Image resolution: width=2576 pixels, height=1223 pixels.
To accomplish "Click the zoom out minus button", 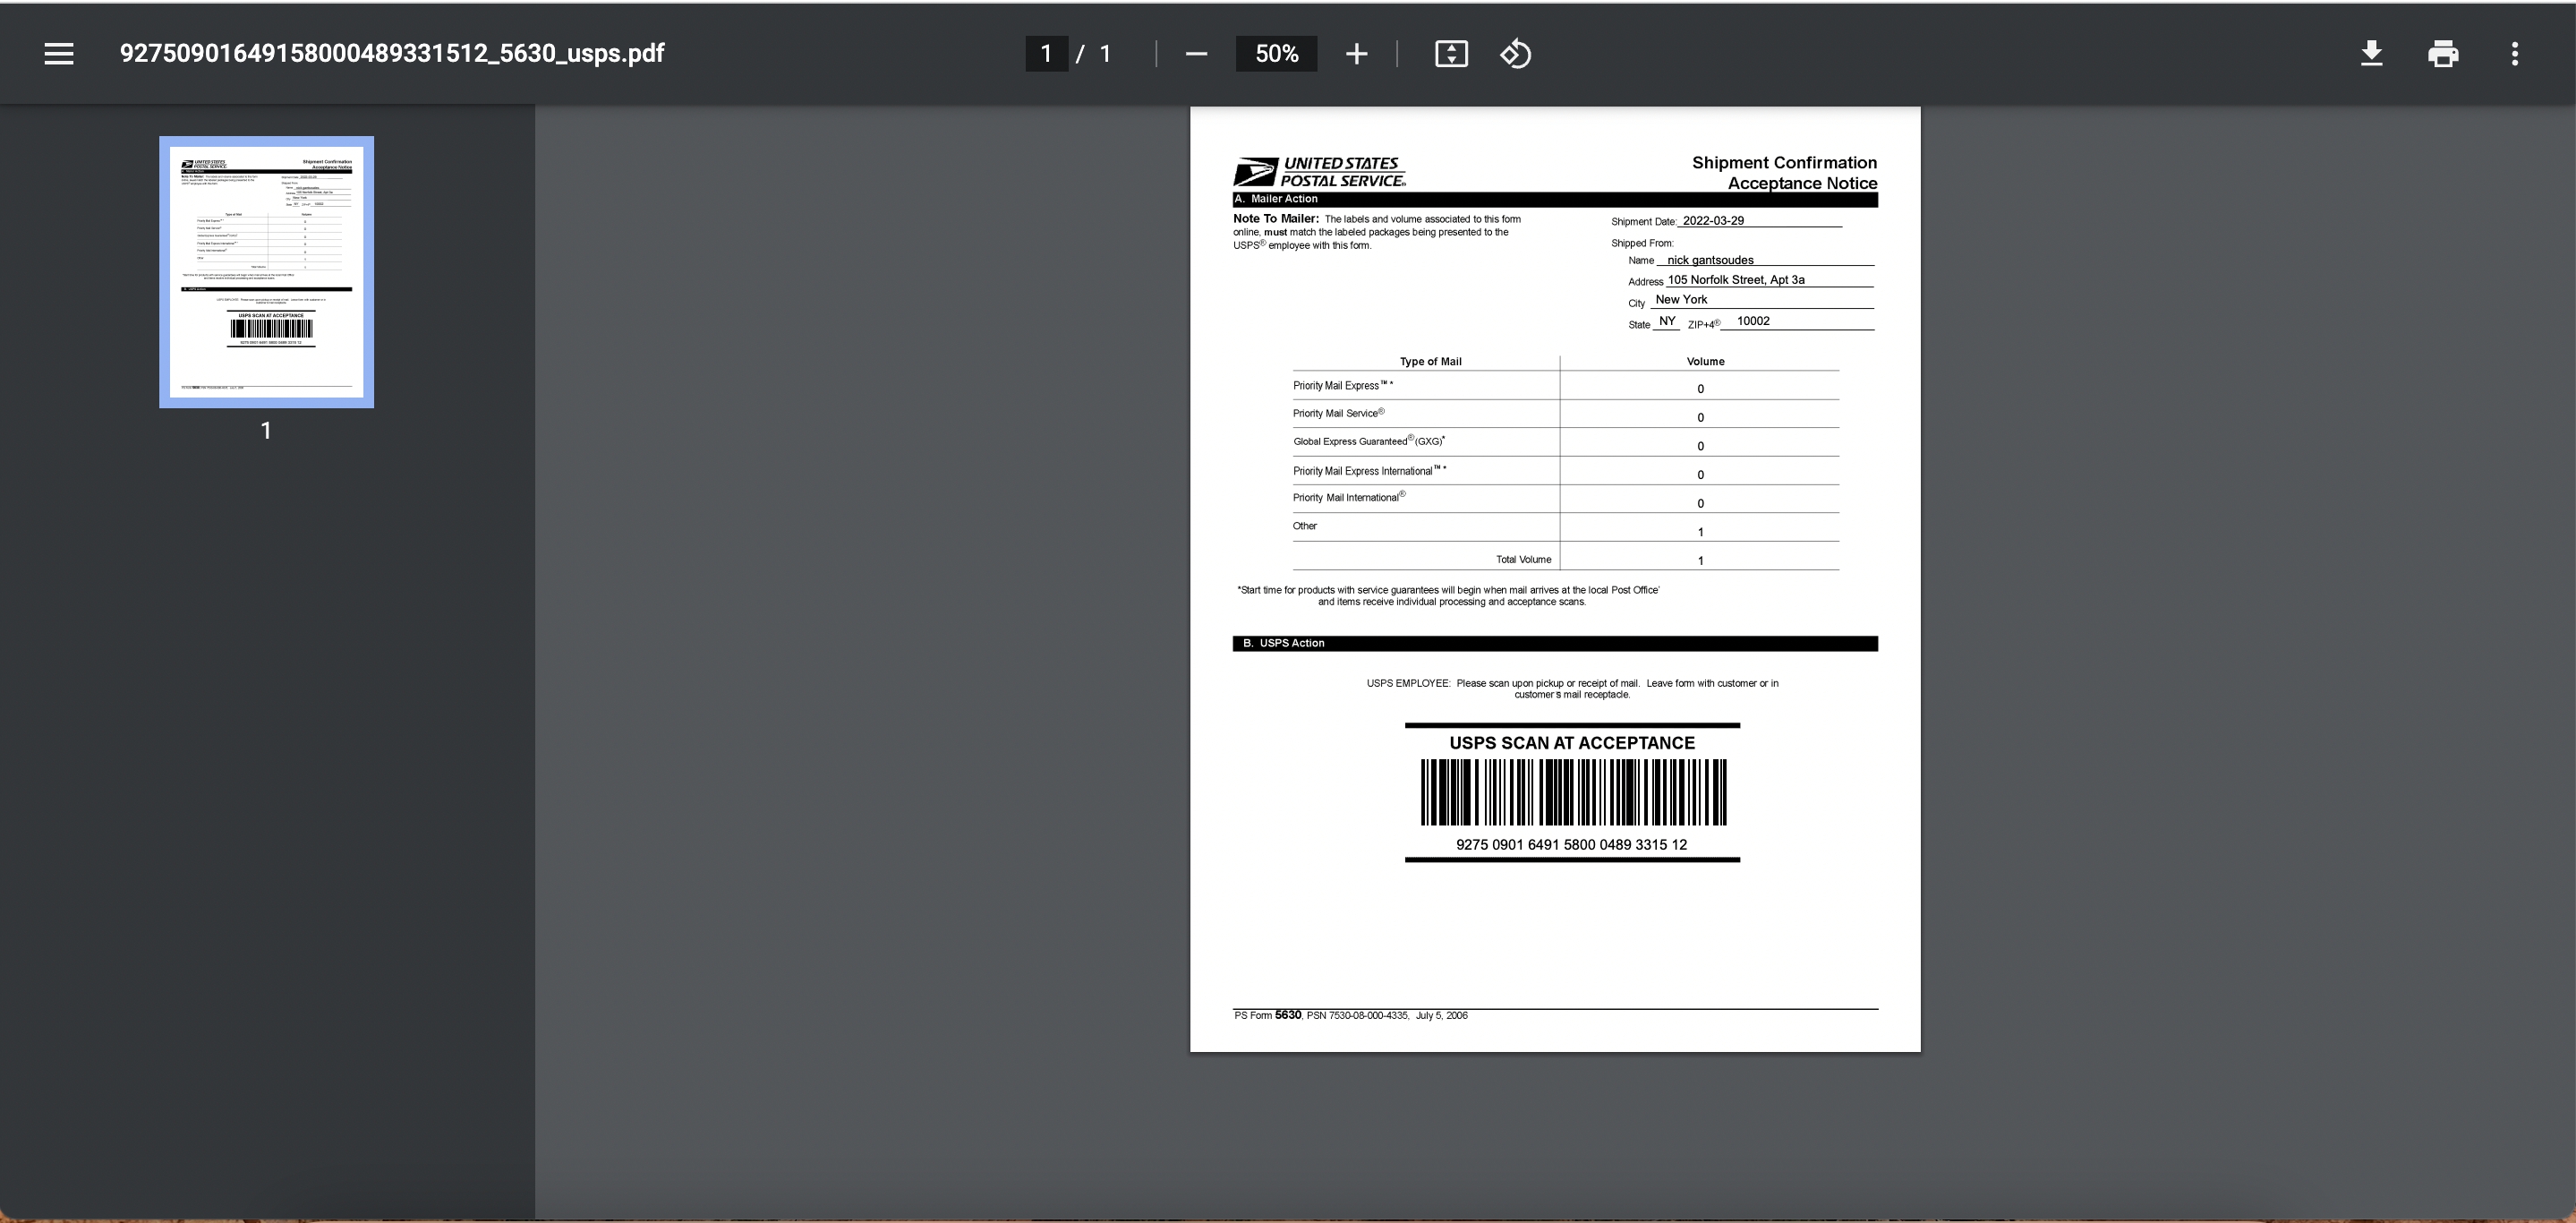I will pos(1196,54).
